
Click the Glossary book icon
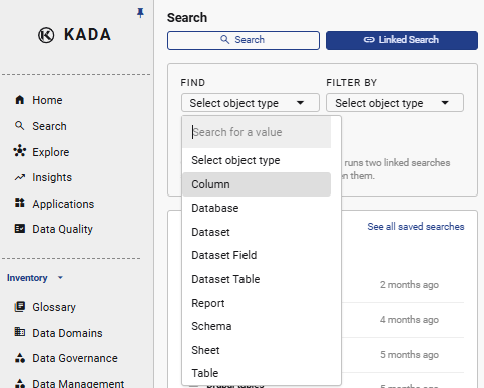[20, 307]
